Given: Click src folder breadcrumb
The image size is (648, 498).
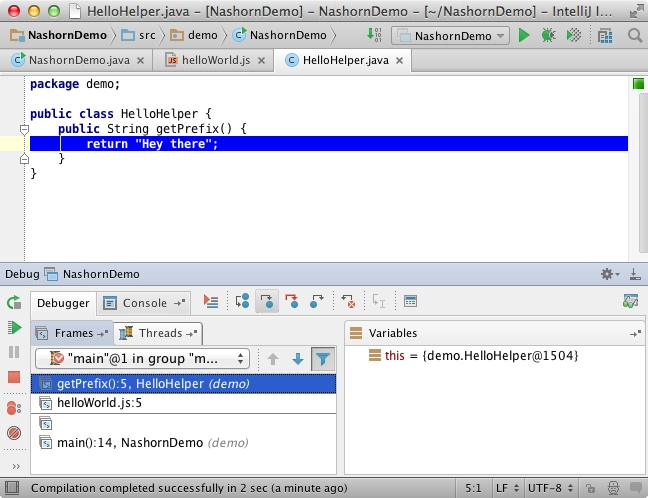Looking at the screenshot, I should point(138,36).
